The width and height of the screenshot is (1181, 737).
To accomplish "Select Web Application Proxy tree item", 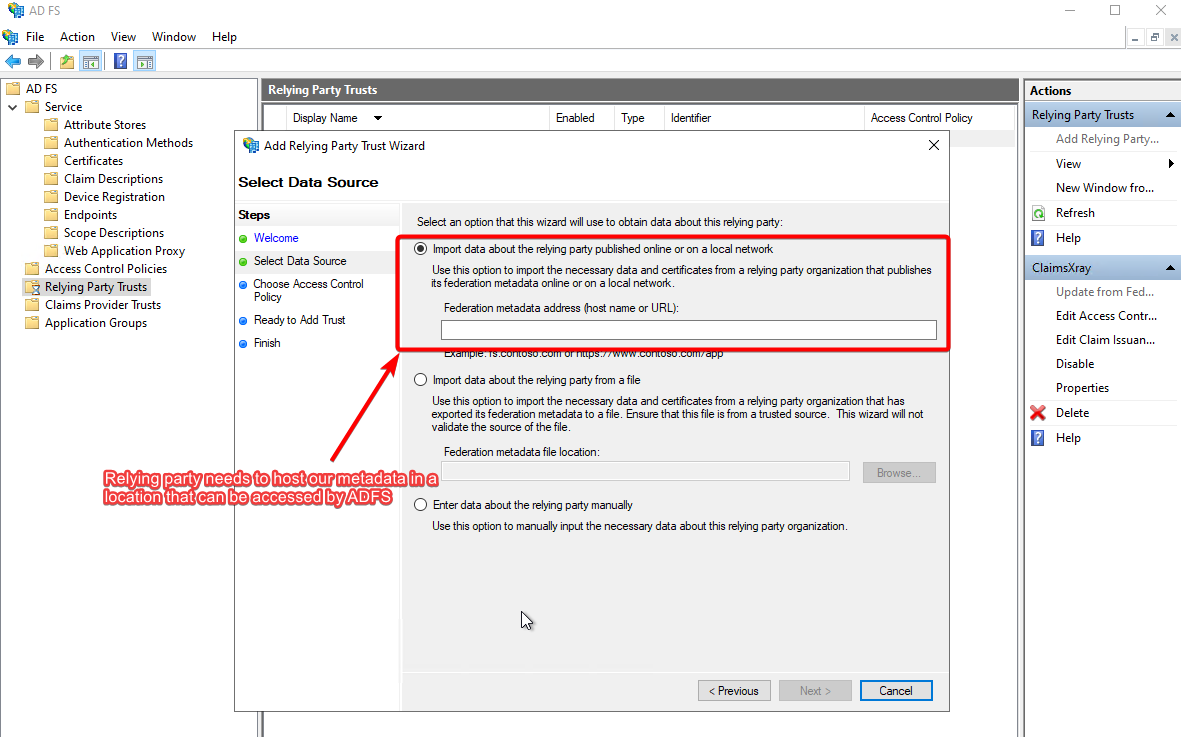I will click(124, 251).
